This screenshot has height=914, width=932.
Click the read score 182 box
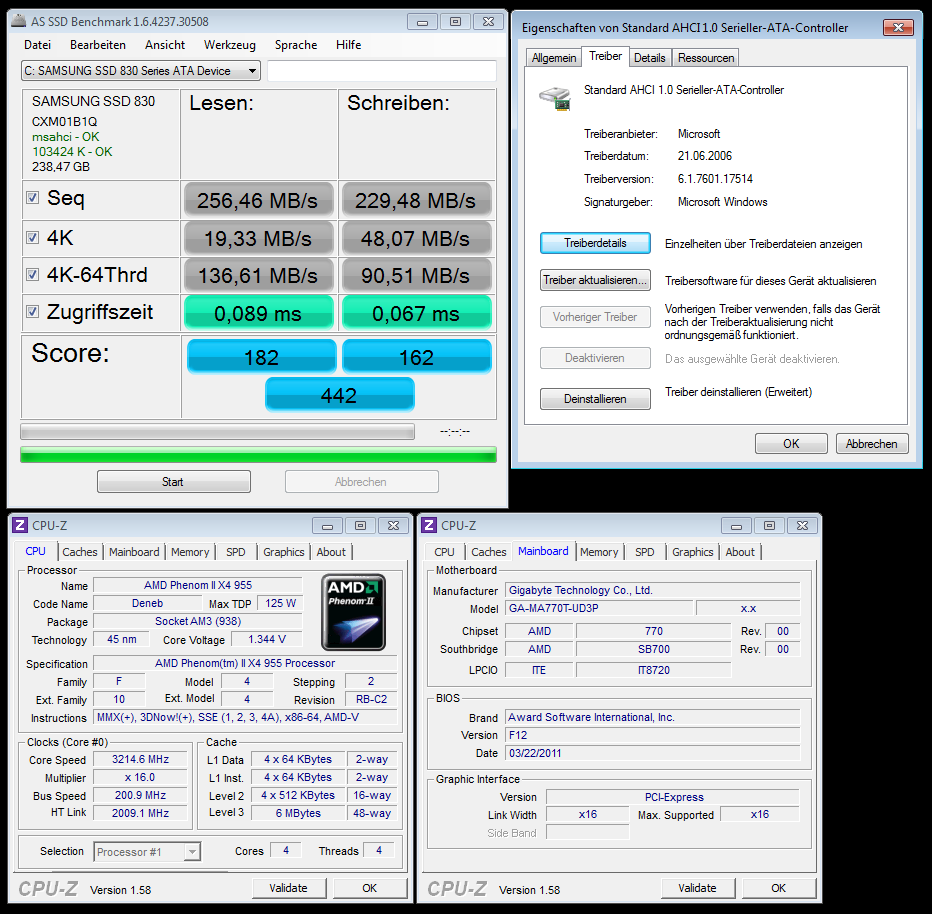click(262, 357)
